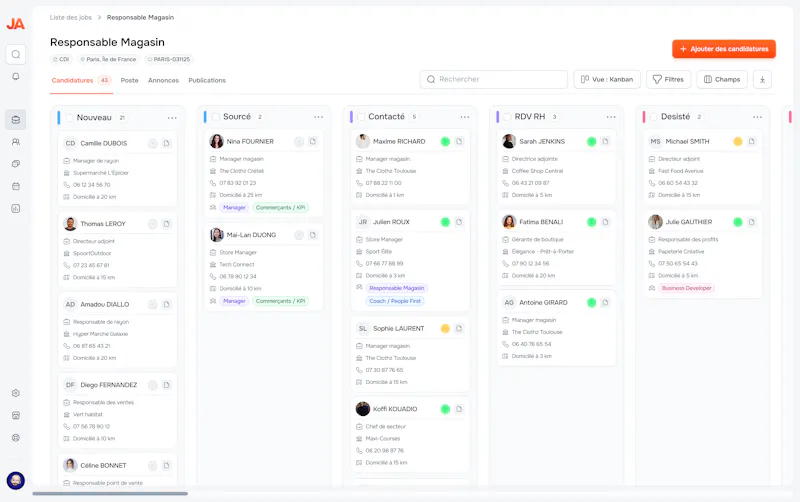800x502 pixels.
Task: Click Coach / People First tag
Action: point(395,301)
